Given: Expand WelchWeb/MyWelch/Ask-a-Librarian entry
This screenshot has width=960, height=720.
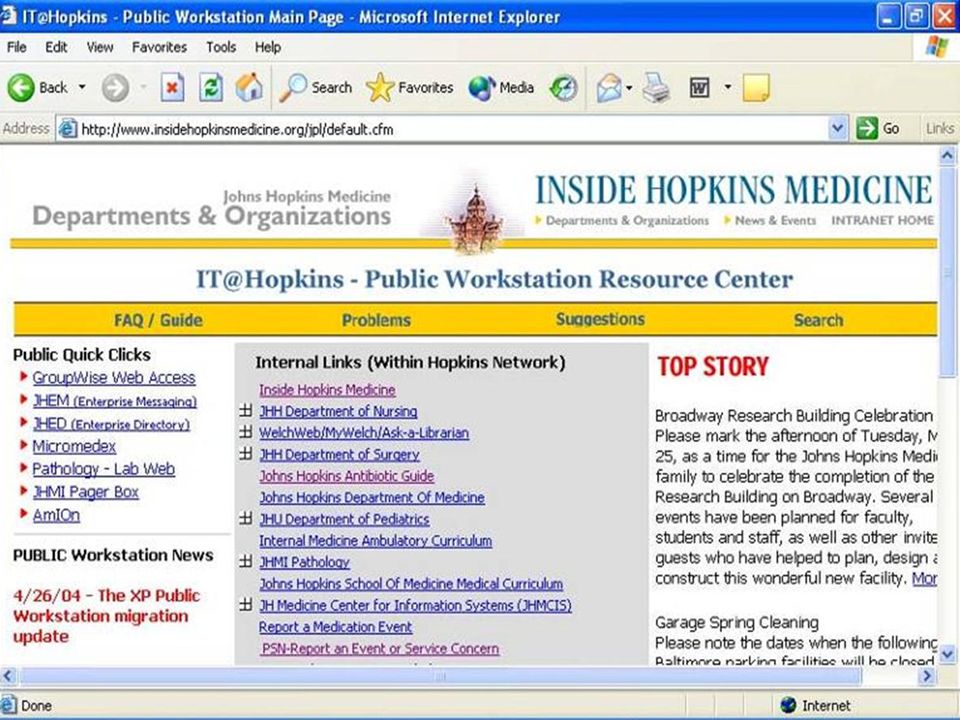Looking at the screenshot, I should click(x=246, y=432).
